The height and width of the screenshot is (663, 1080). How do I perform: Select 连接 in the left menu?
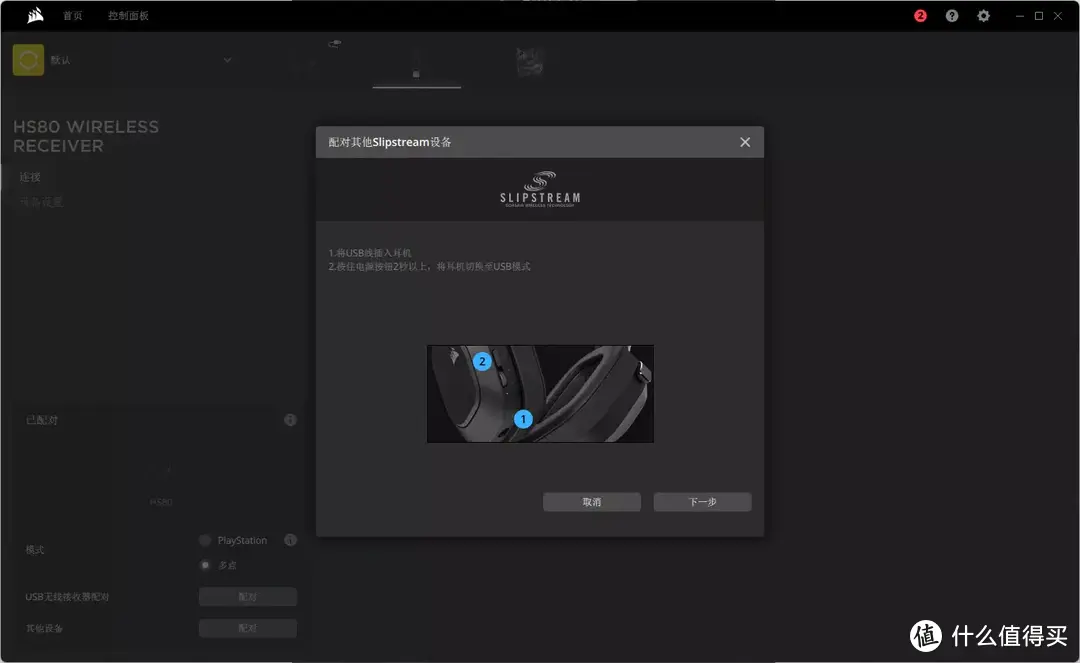click(30, 177)
